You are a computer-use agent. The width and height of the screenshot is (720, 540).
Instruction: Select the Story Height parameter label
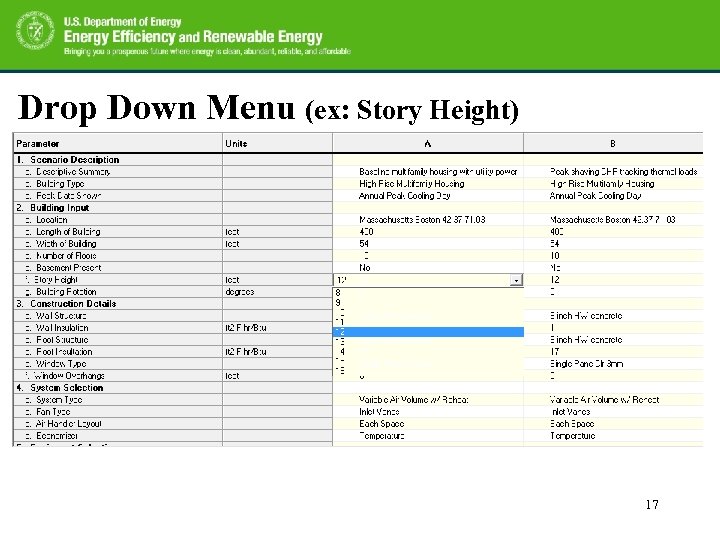(x=56, y=279)
